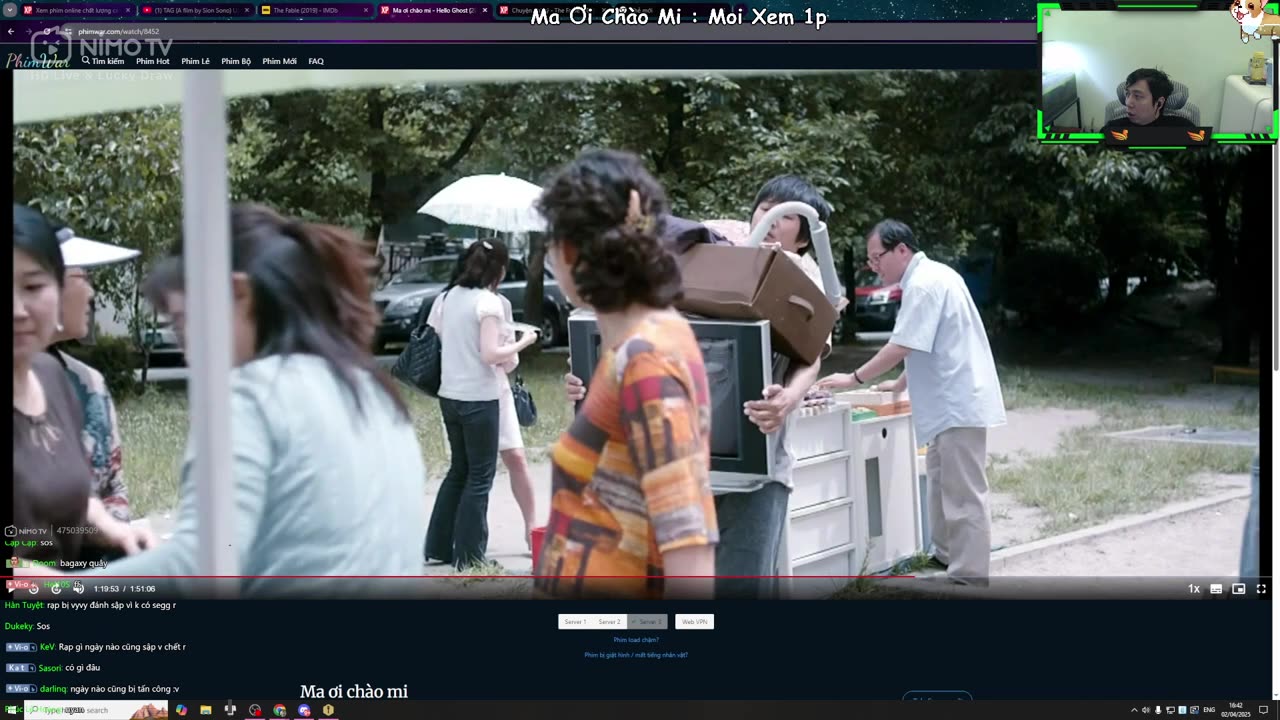Reload the page with refresh icon
The width and height of the screenshot is (1280, 720).
(47, 31)
